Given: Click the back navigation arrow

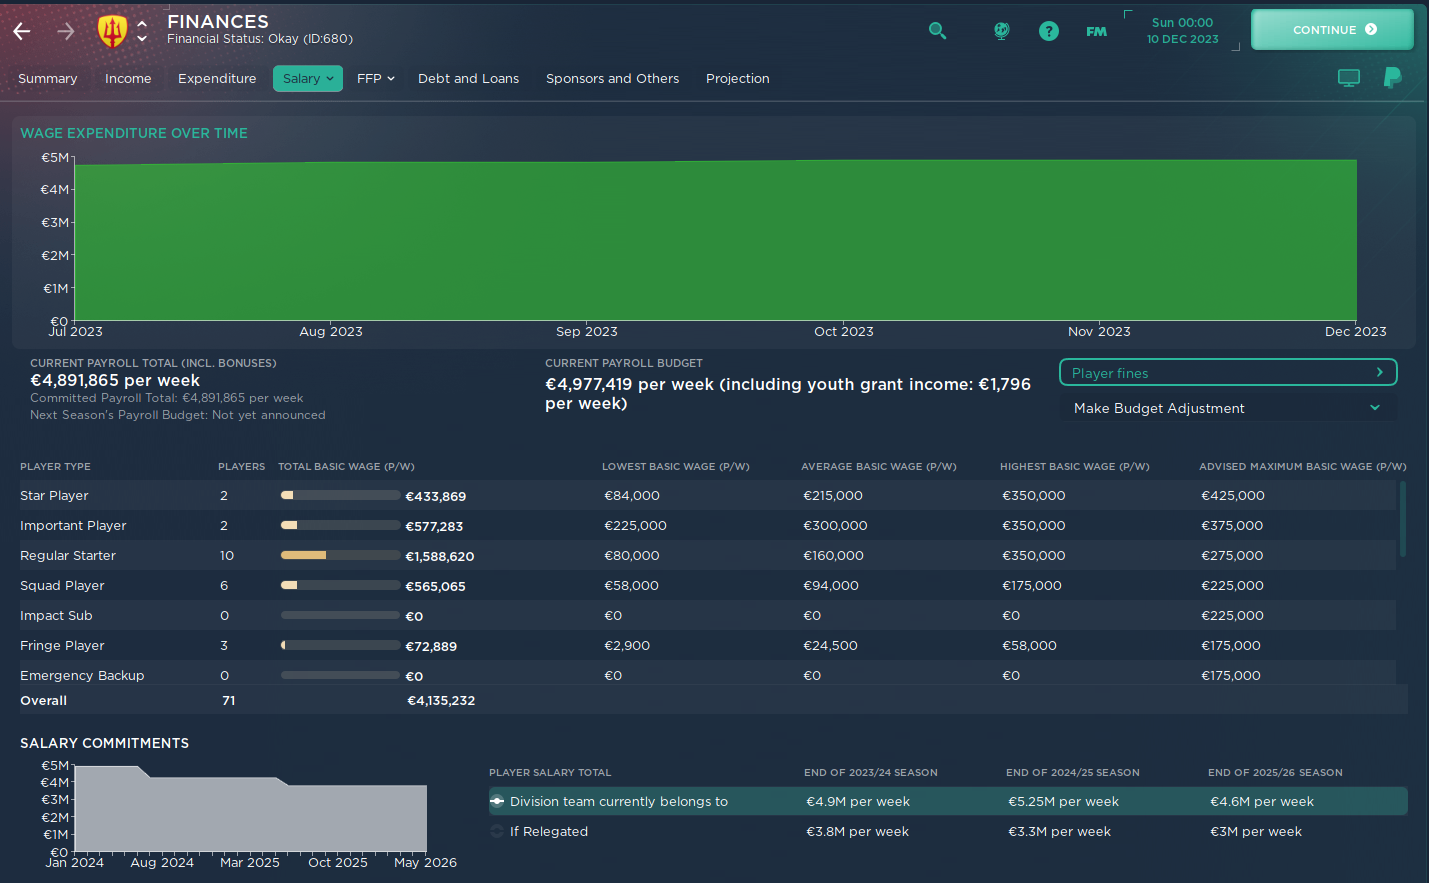Looking at the screenshot, I should [21, 31].
